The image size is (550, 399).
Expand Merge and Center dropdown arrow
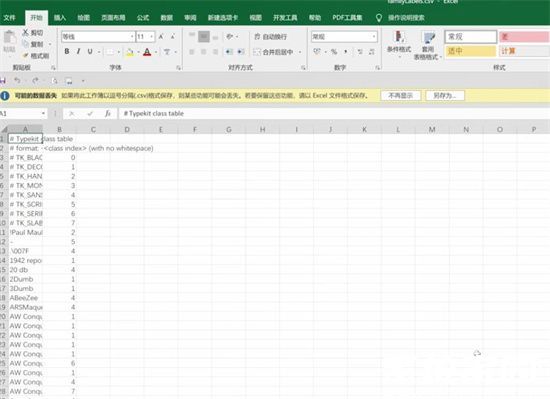tap(300, 52)
